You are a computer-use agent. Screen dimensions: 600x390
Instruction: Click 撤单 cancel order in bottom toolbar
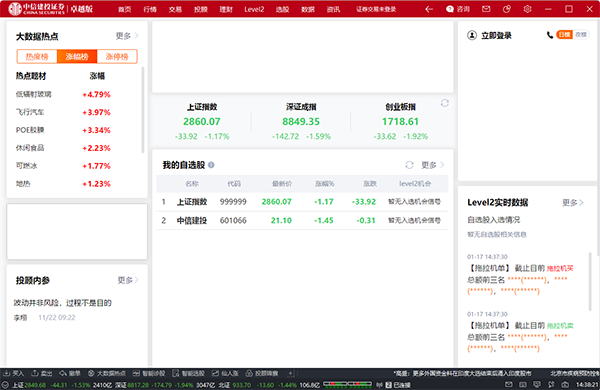tap(70, 373)
